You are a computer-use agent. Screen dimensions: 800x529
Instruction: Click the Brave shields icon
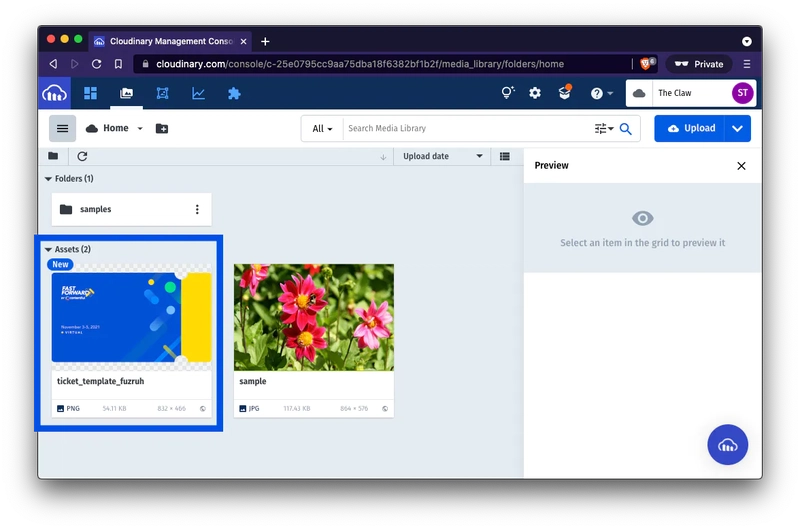pos(647,63)
